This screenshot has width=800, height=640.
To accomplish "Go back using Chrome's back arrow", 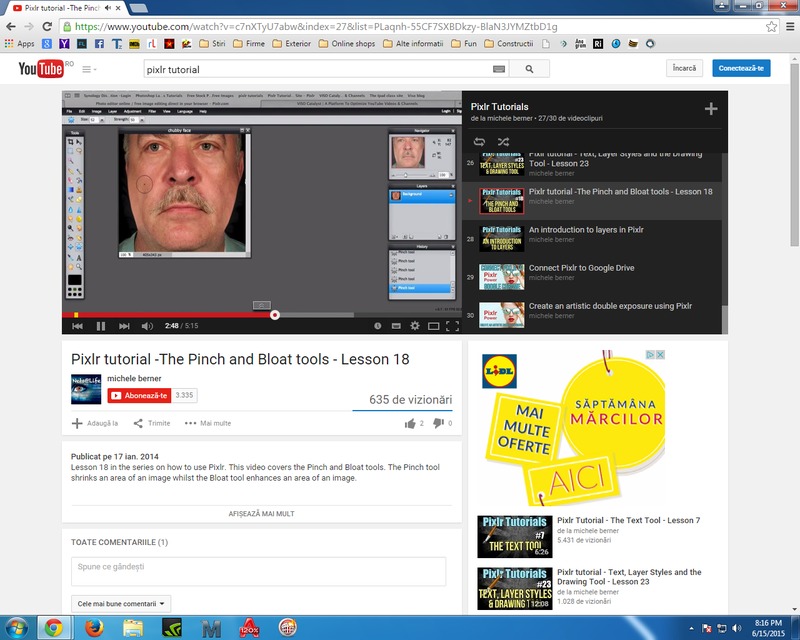I will coord(11,27).
